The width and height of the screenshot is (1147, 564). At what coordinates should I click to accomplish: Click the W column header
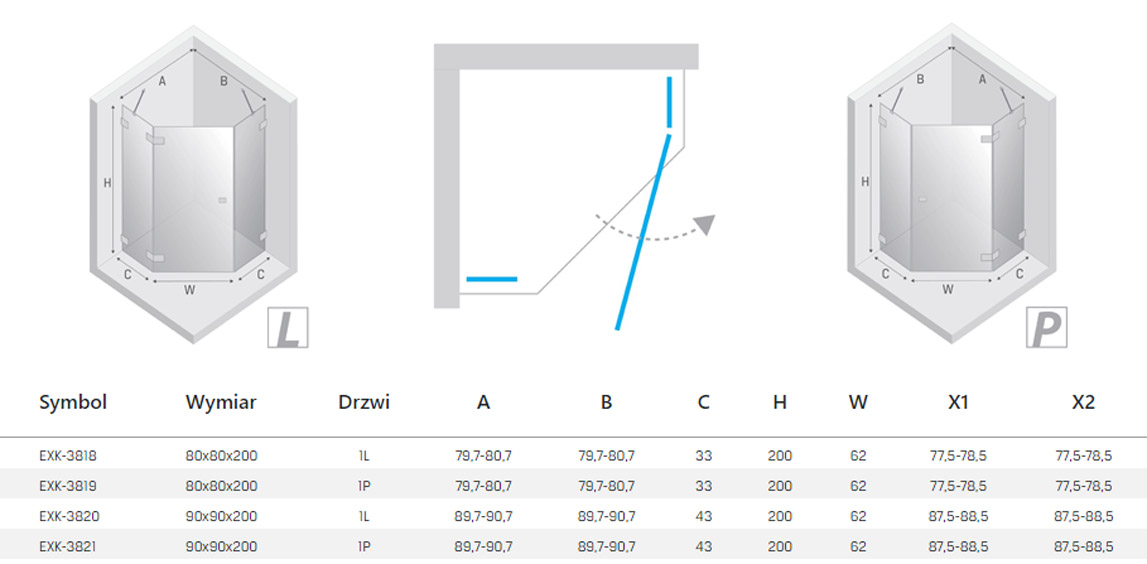coord(858,403)
